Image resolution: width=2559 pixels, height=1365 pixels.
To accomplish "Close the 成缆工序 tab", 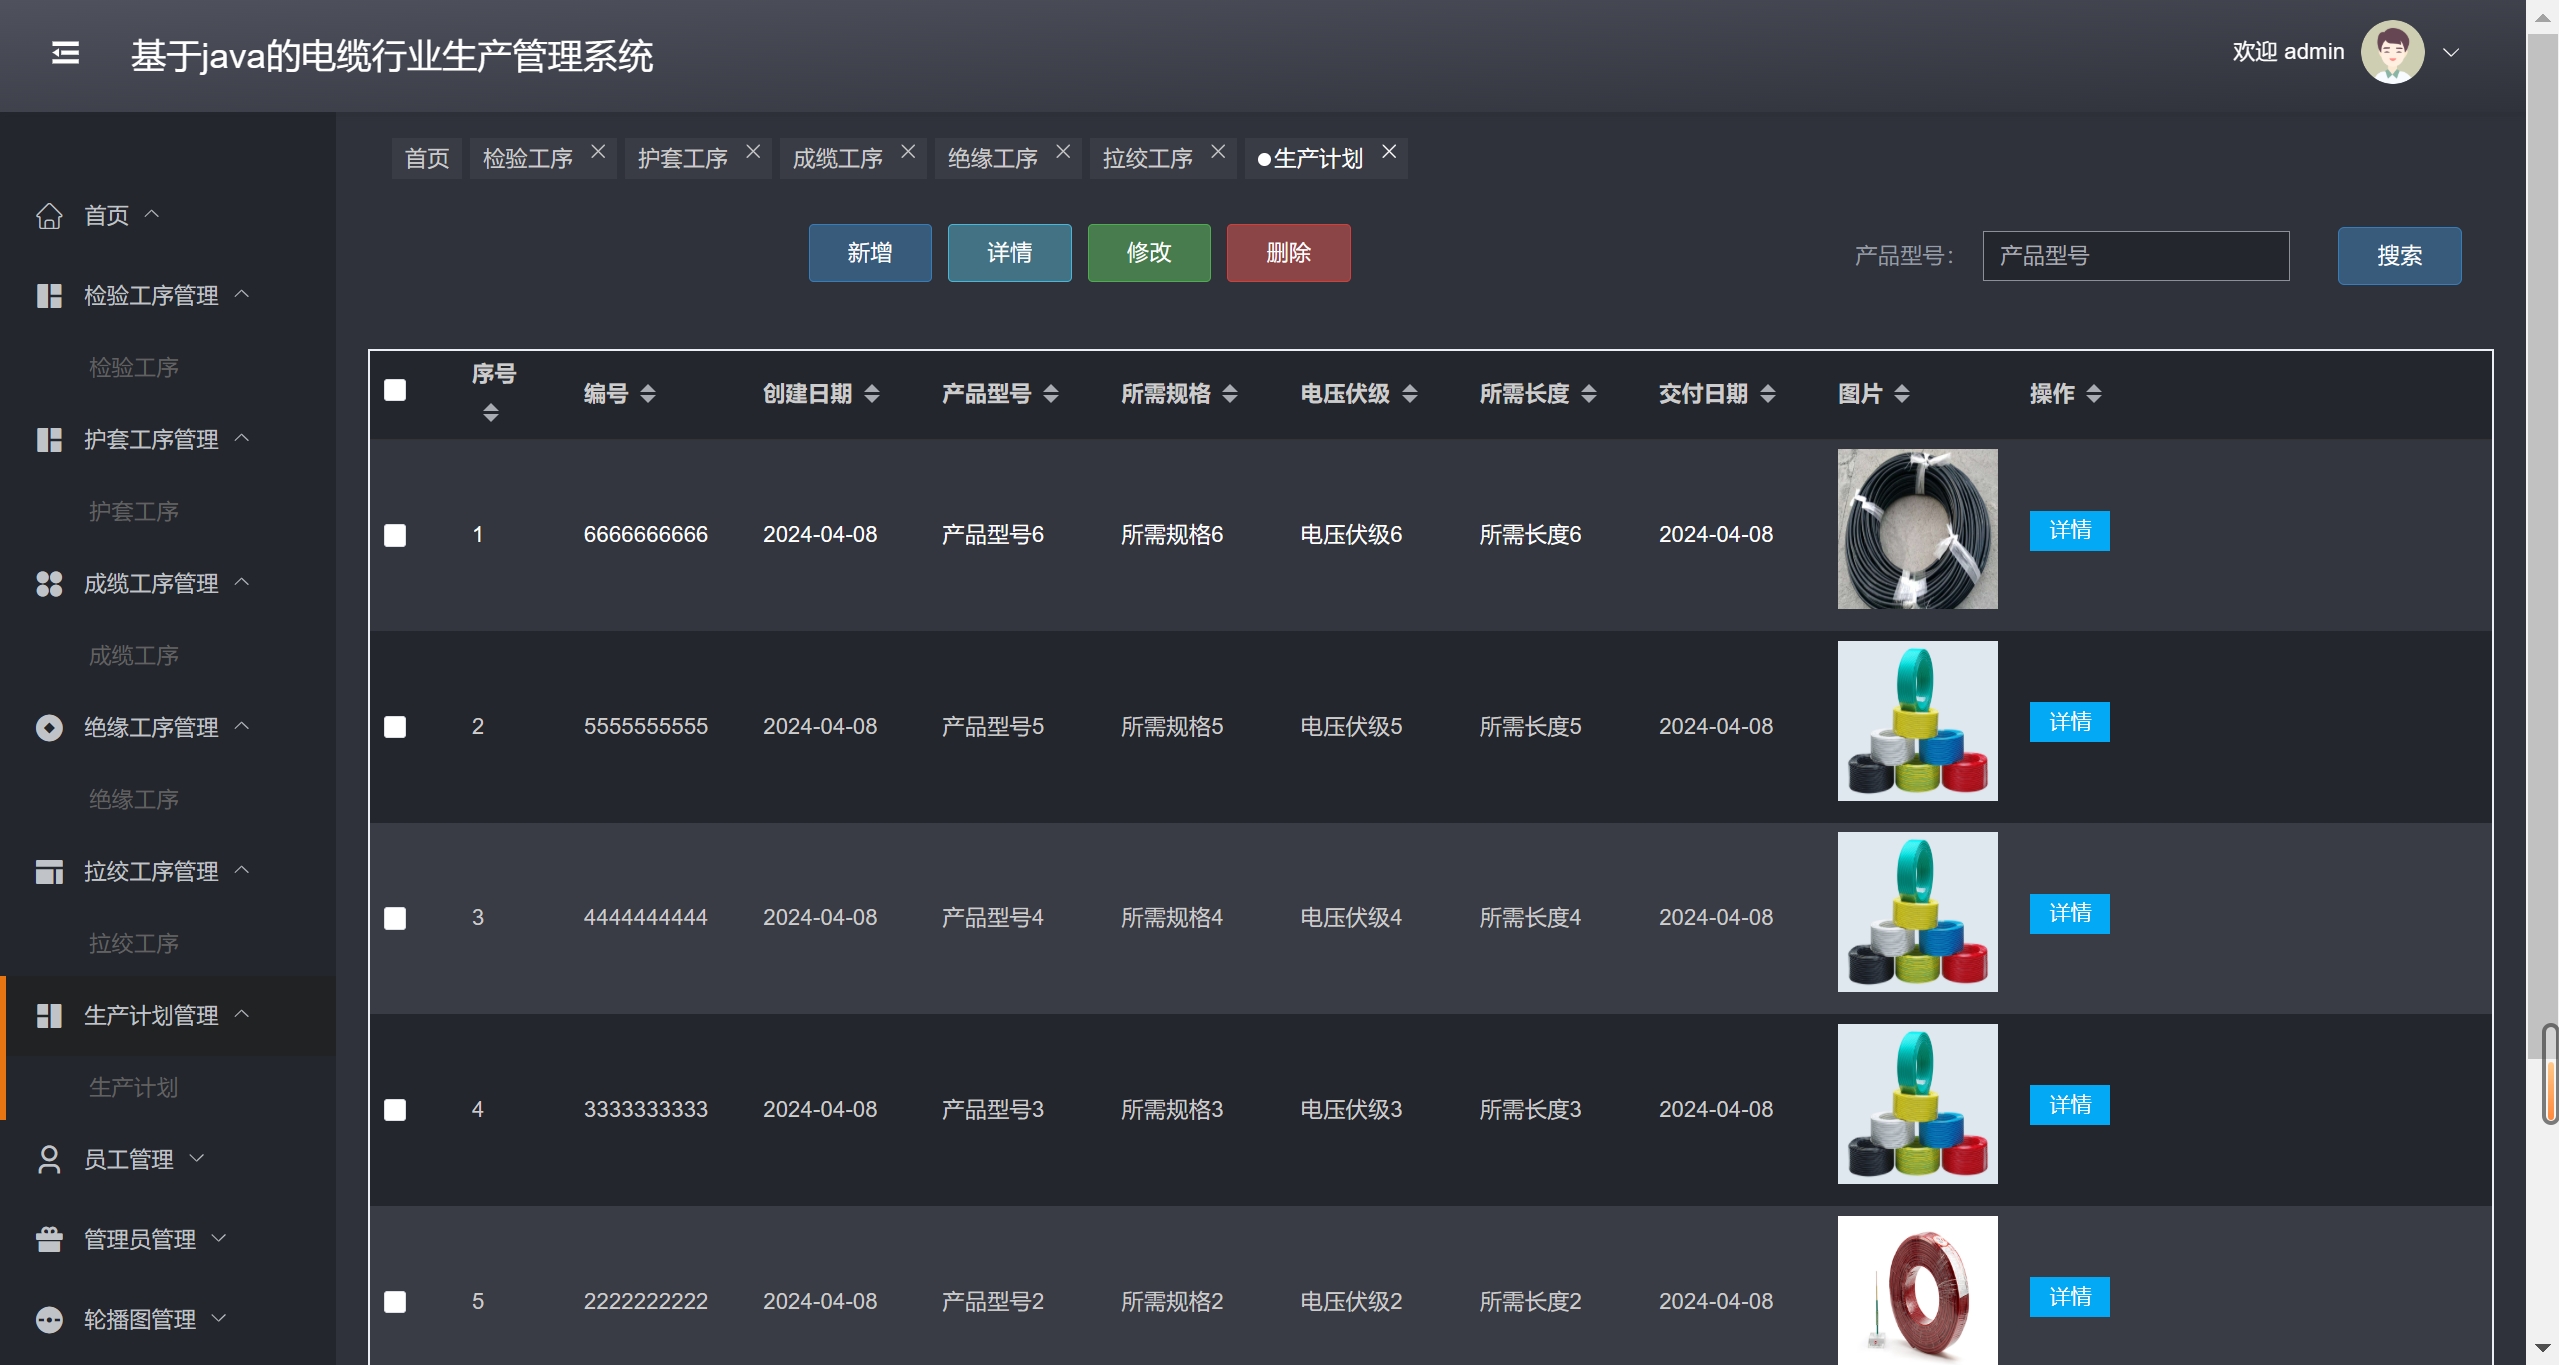I will coord(908,151).
